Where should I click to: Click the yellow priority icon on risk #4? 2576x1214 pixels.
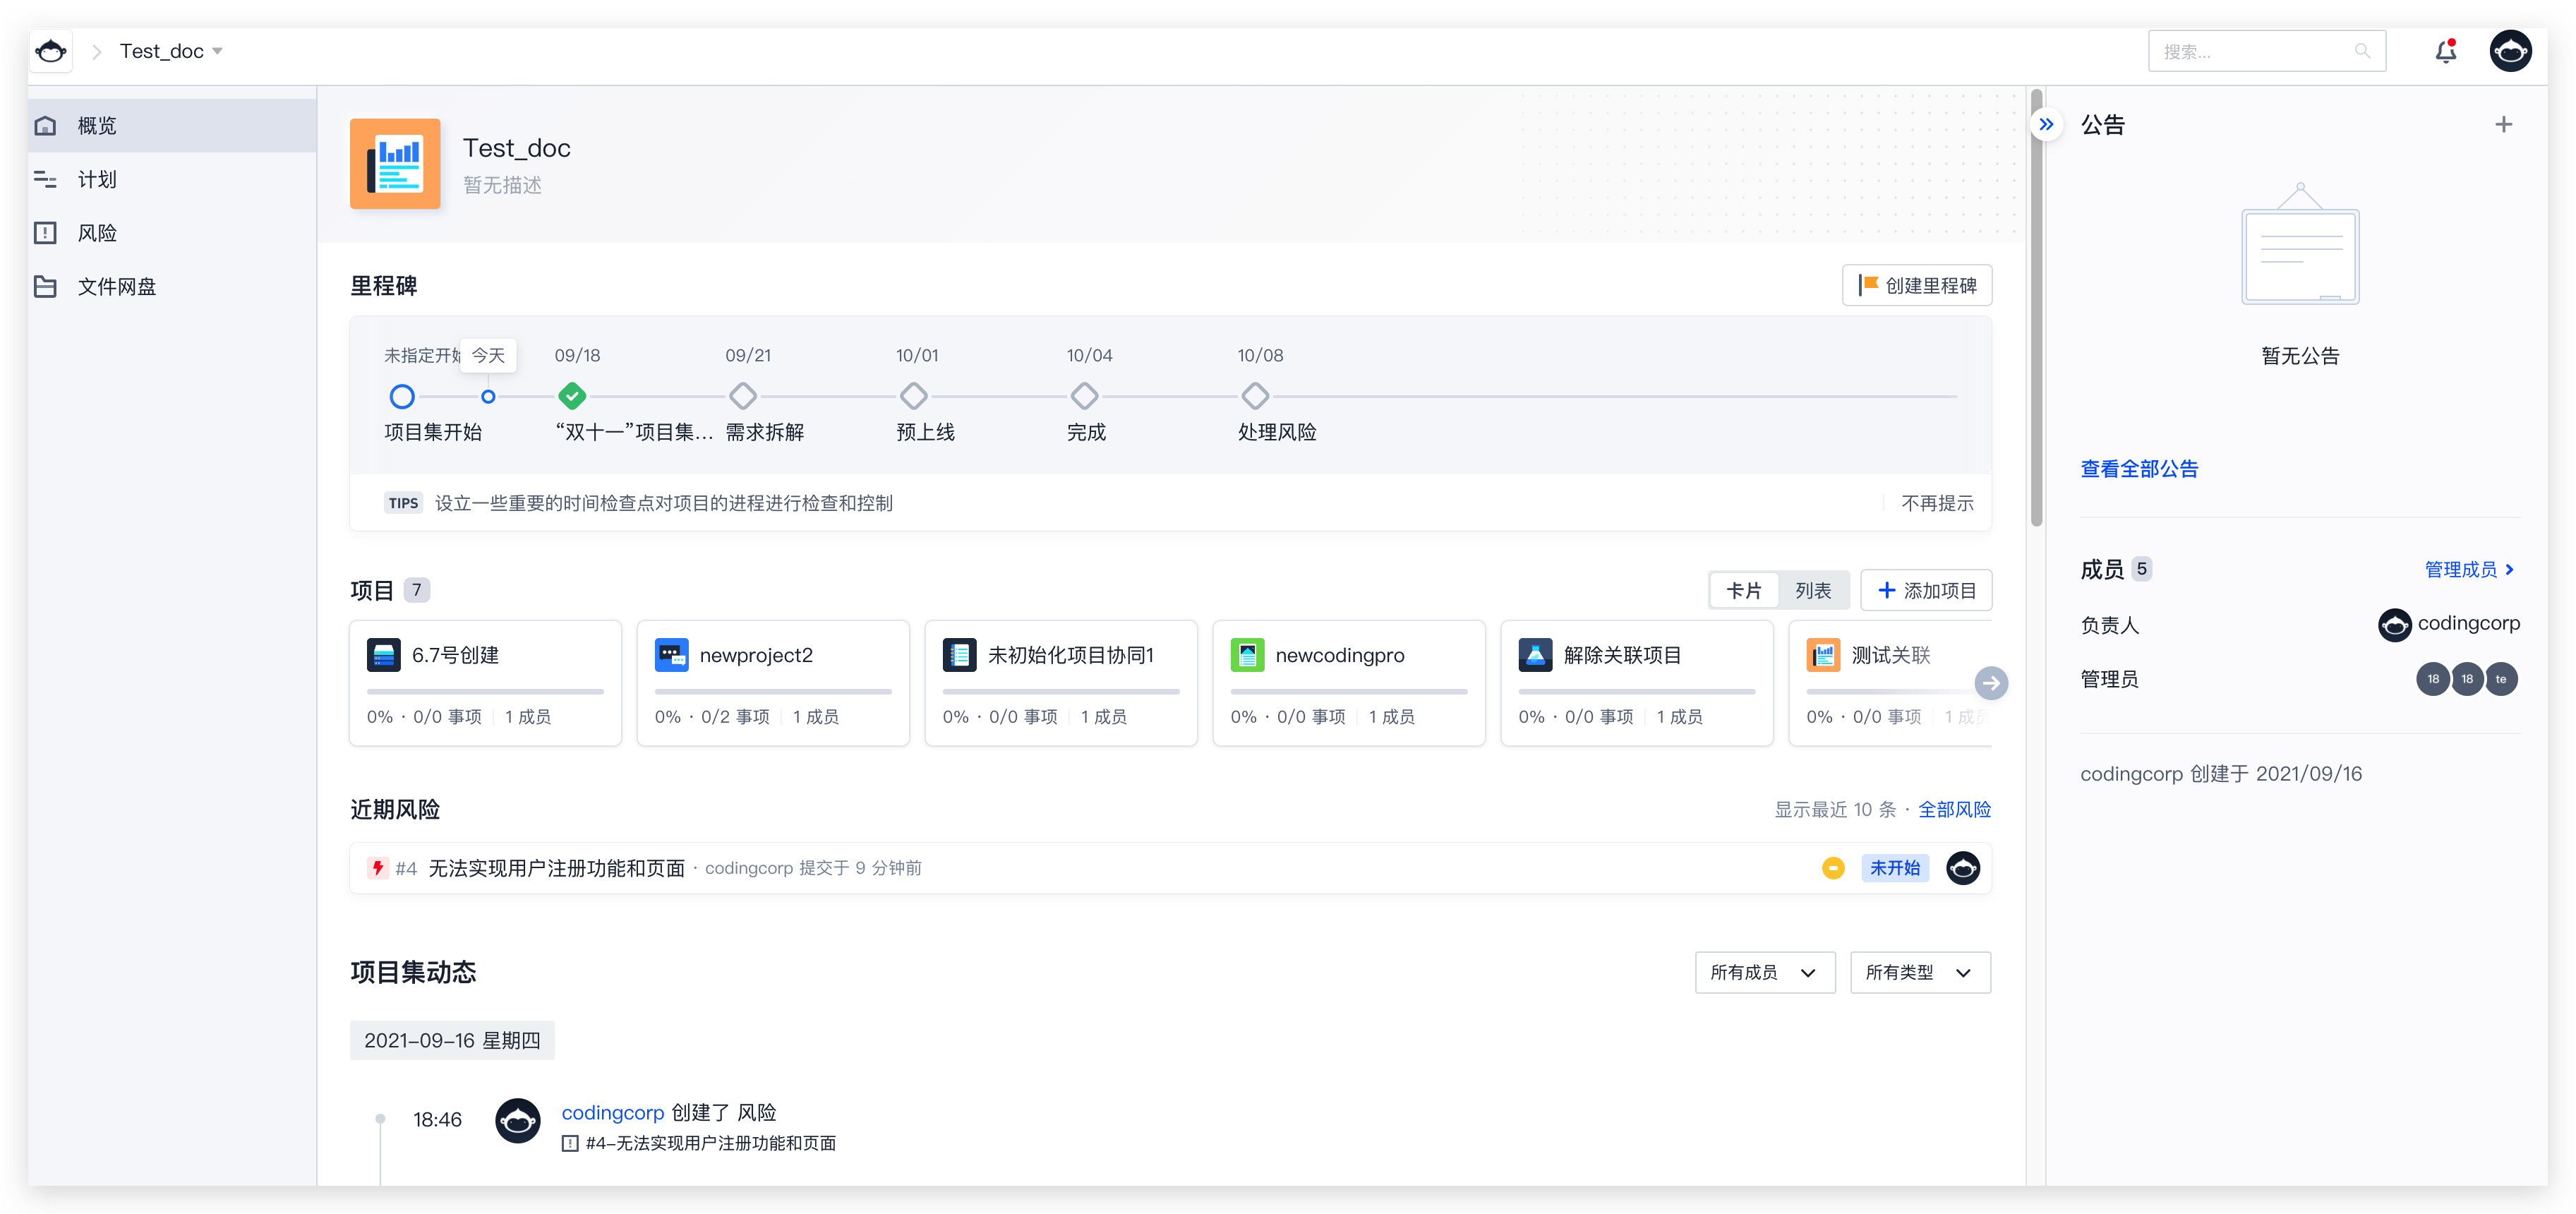[x=1833, y=868]
